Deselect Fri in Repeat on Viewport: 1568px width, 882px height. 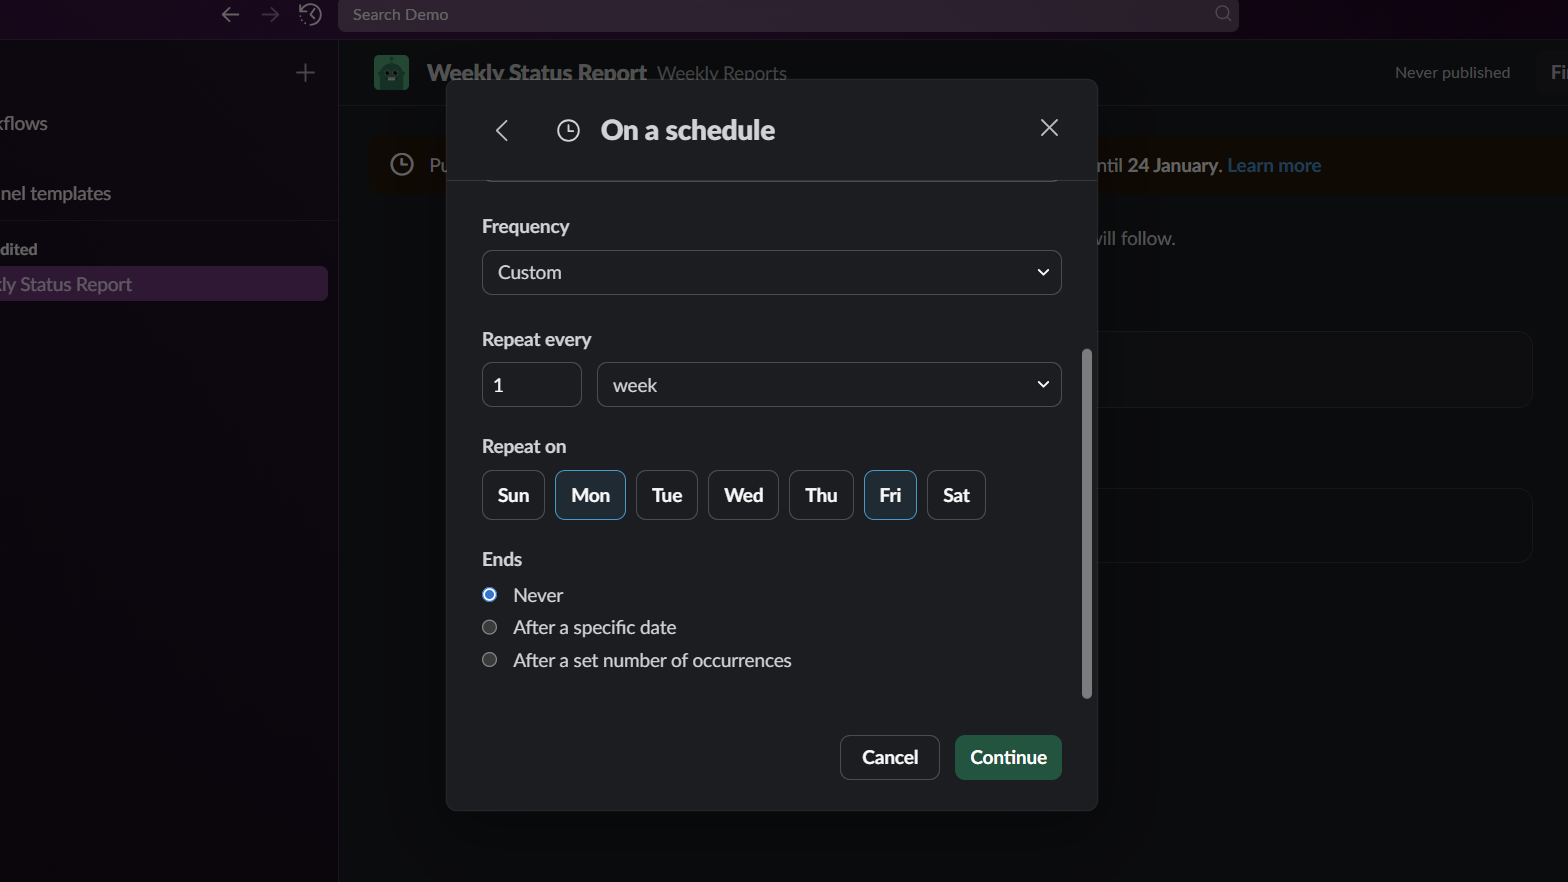point(890,495)
